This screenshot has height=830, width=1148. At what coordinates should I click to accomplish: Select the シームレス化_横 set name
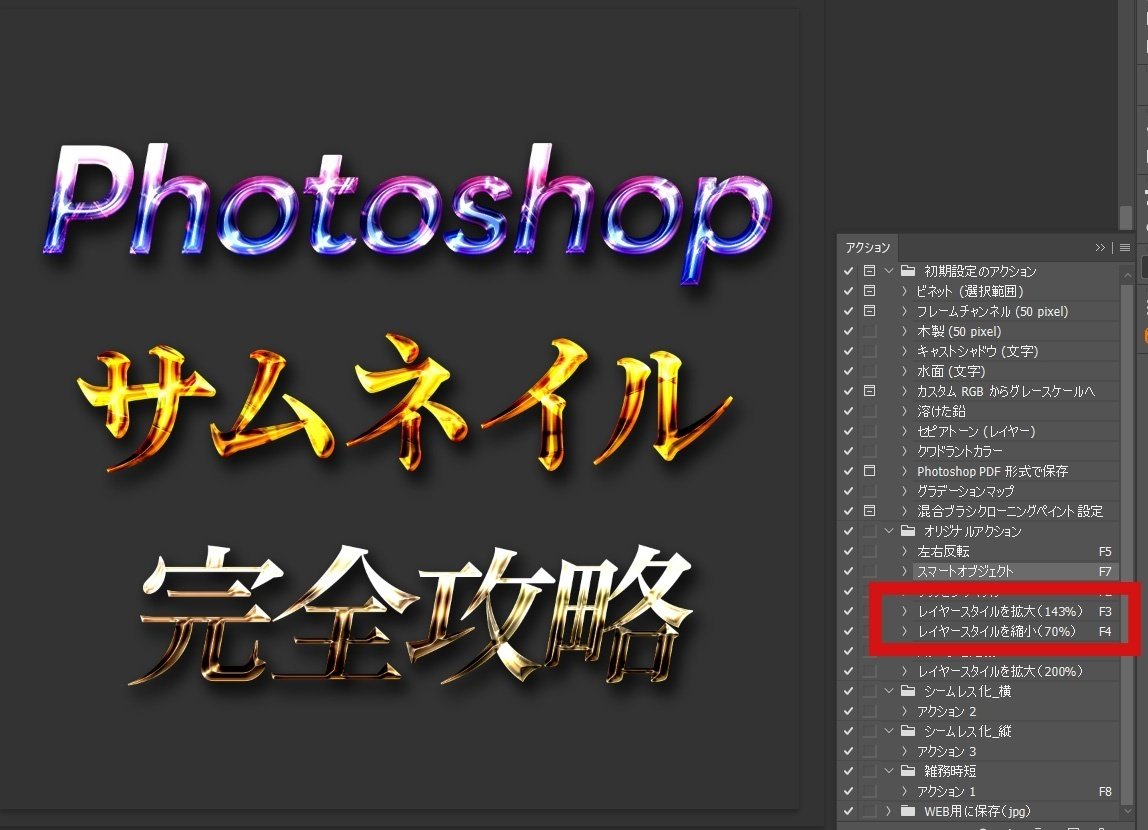(967, 691)
